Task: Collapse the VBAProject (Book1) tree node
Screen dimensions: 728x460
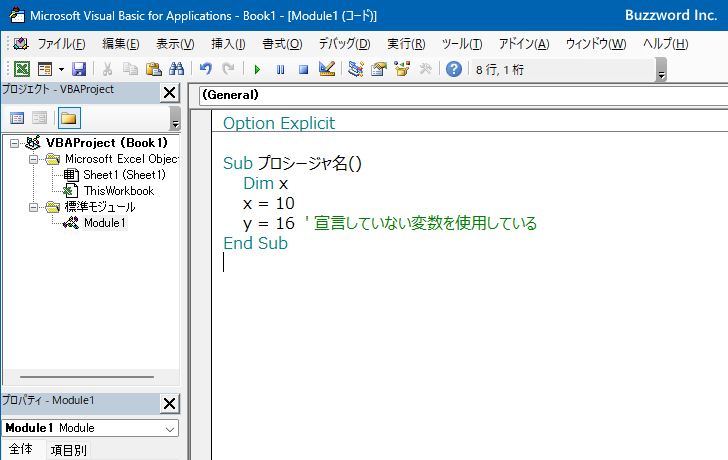Action: (x=14, y=143)
